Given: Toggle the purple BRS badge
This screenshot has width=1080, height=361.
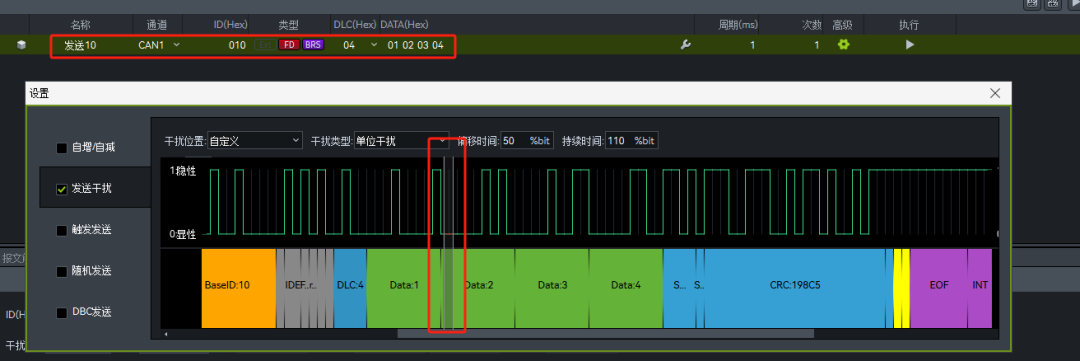Looking at the screenshot, I should [x=313, y=45].
